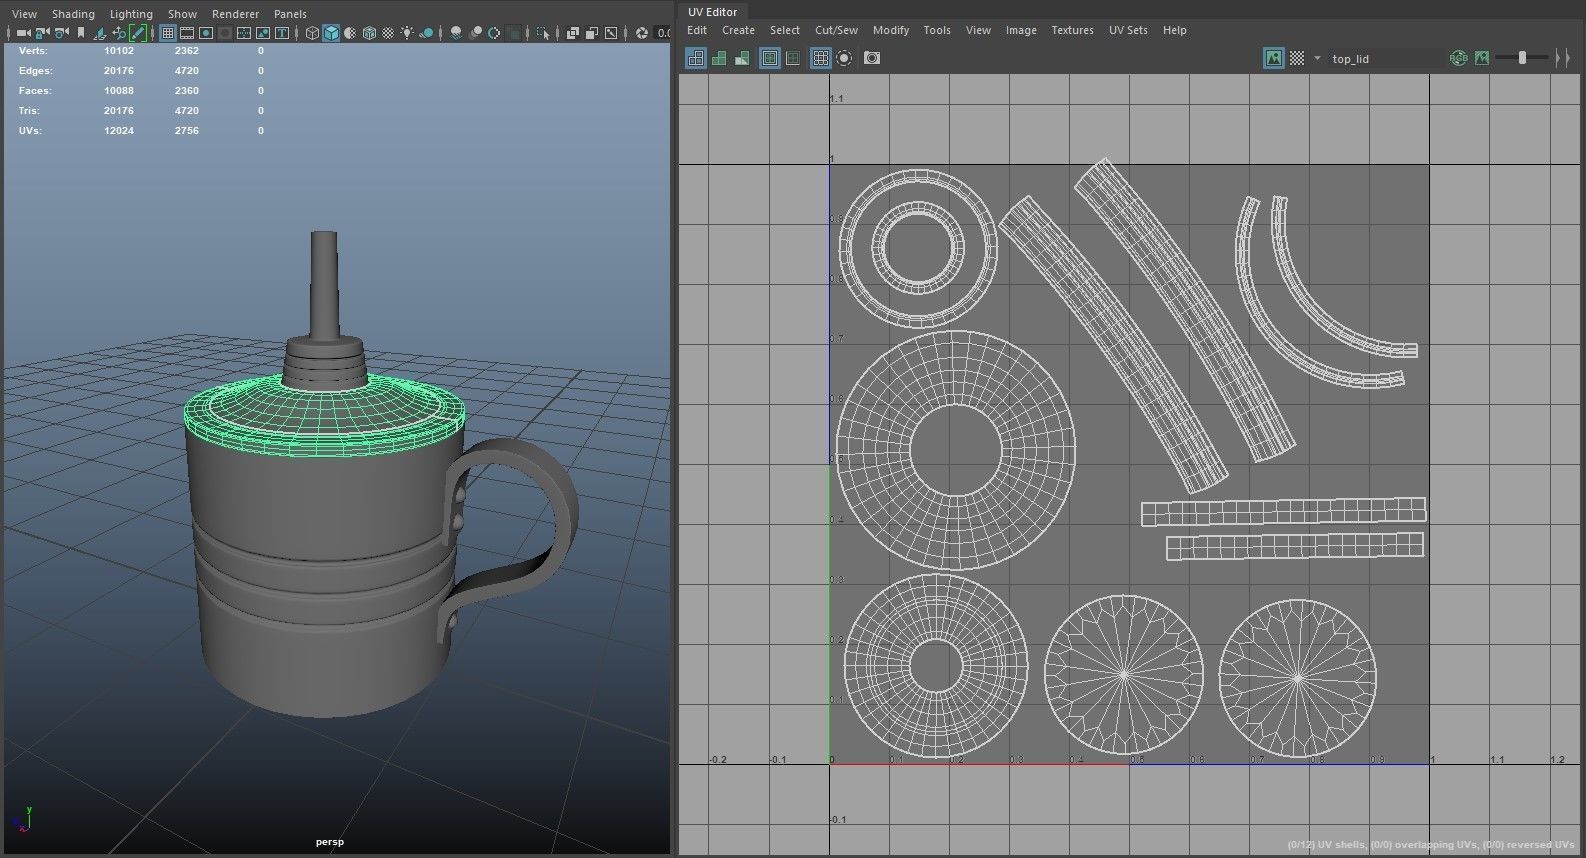Click the Lock Camera icon
The height and width of the screenshot is (858, 1586).
point(41,33)
